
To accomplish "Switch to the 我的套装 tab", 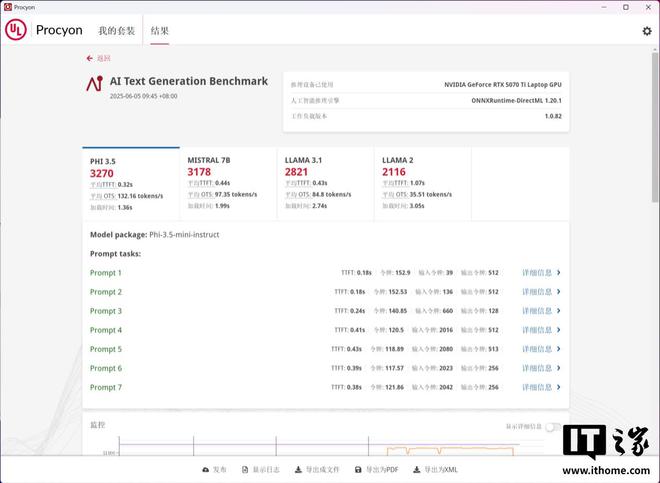I will 117,31.
